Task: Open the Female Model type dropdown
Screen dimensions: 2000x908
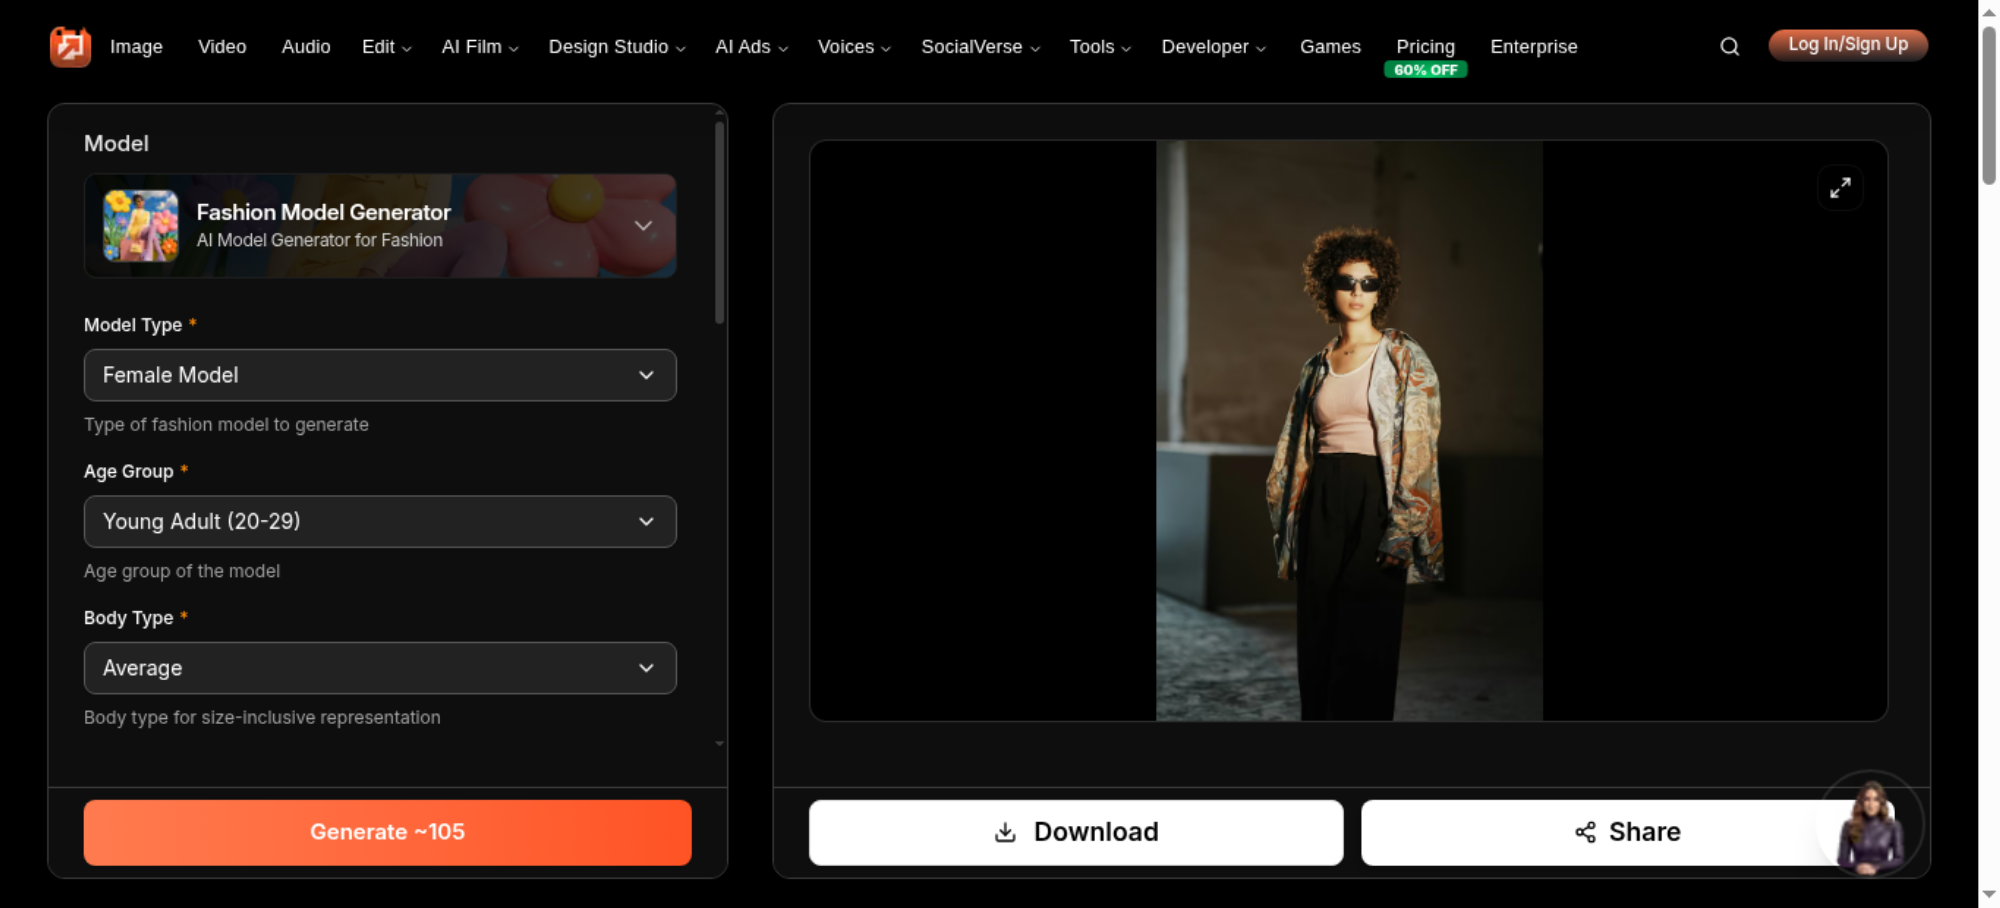Action: tap(380, 375)
